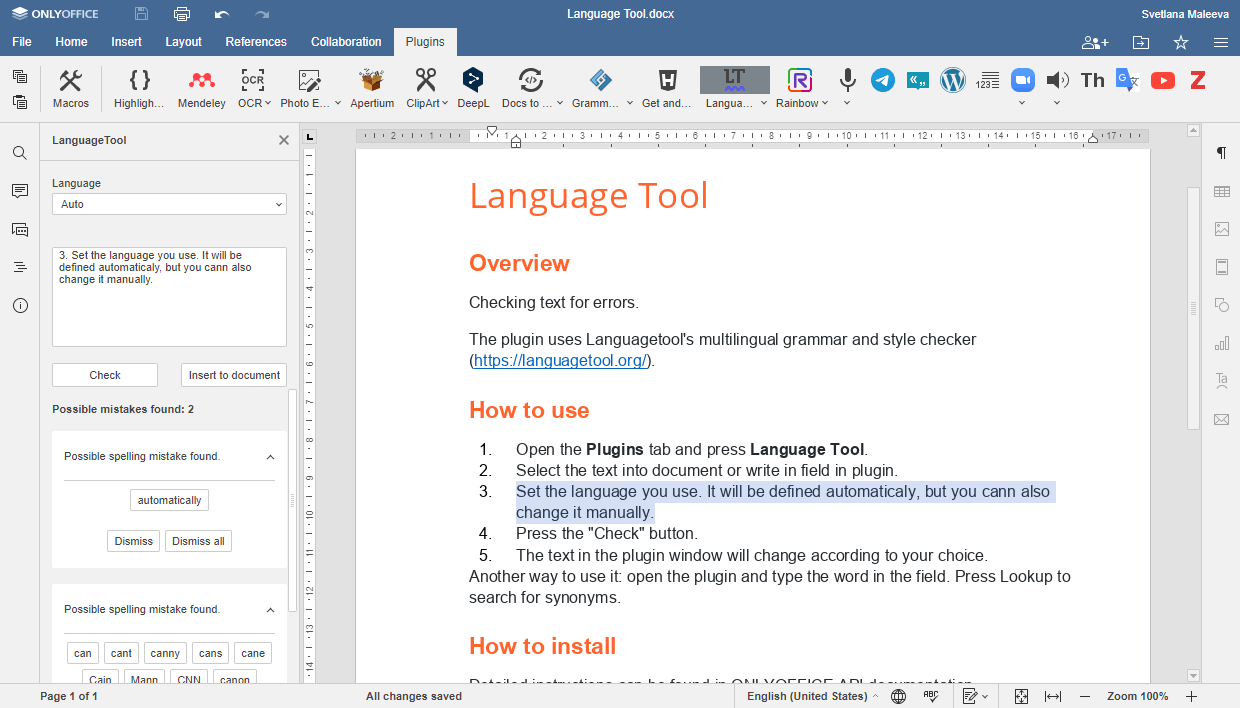This screenshot has width=1240, height=708.
Task: Open the Headings navigation panel
Action: point(20,267)
